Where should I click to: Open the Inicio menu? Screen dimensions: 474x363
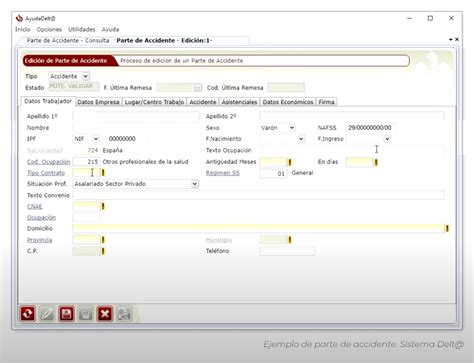(x=22, y=29)
